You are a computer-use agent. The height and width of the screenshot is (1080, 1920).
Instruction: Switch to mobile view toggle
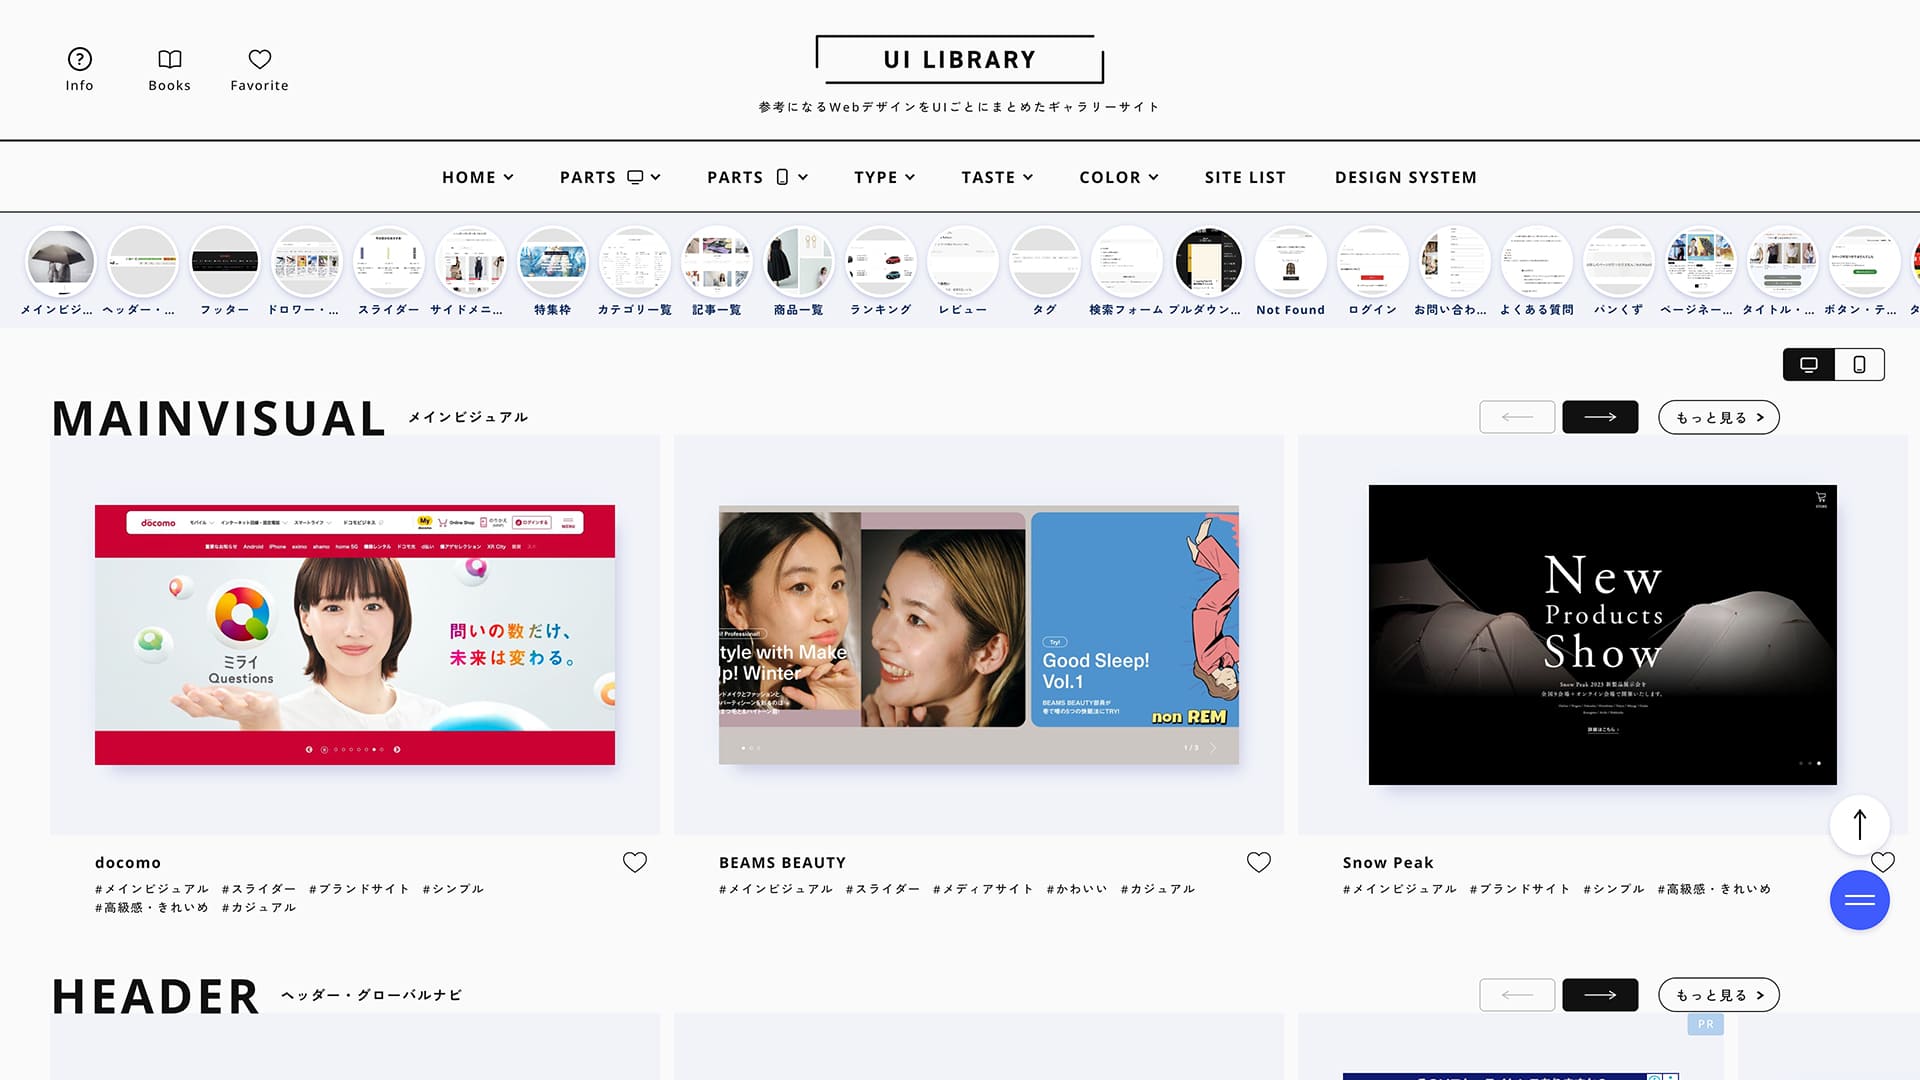[1860, 365]
